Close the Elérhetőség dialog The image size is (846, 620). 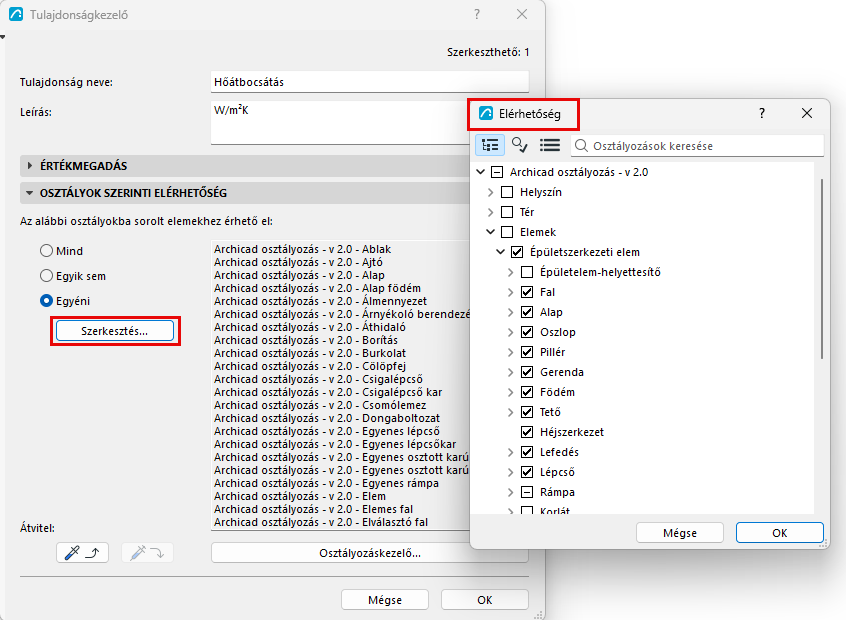click(807, 113)
